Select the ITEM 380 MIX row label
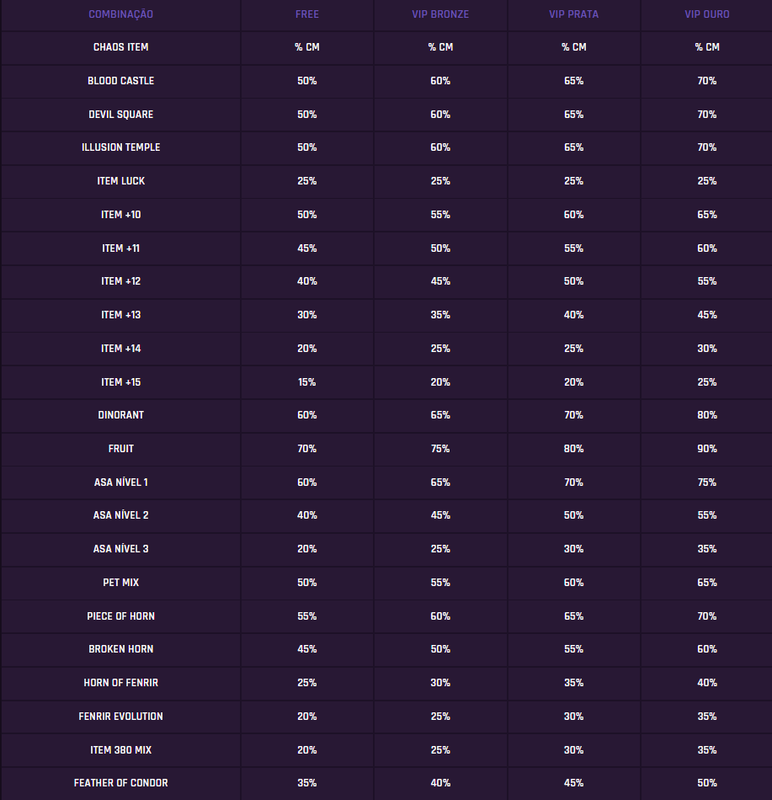772x800 pixels. coord(121,750)
